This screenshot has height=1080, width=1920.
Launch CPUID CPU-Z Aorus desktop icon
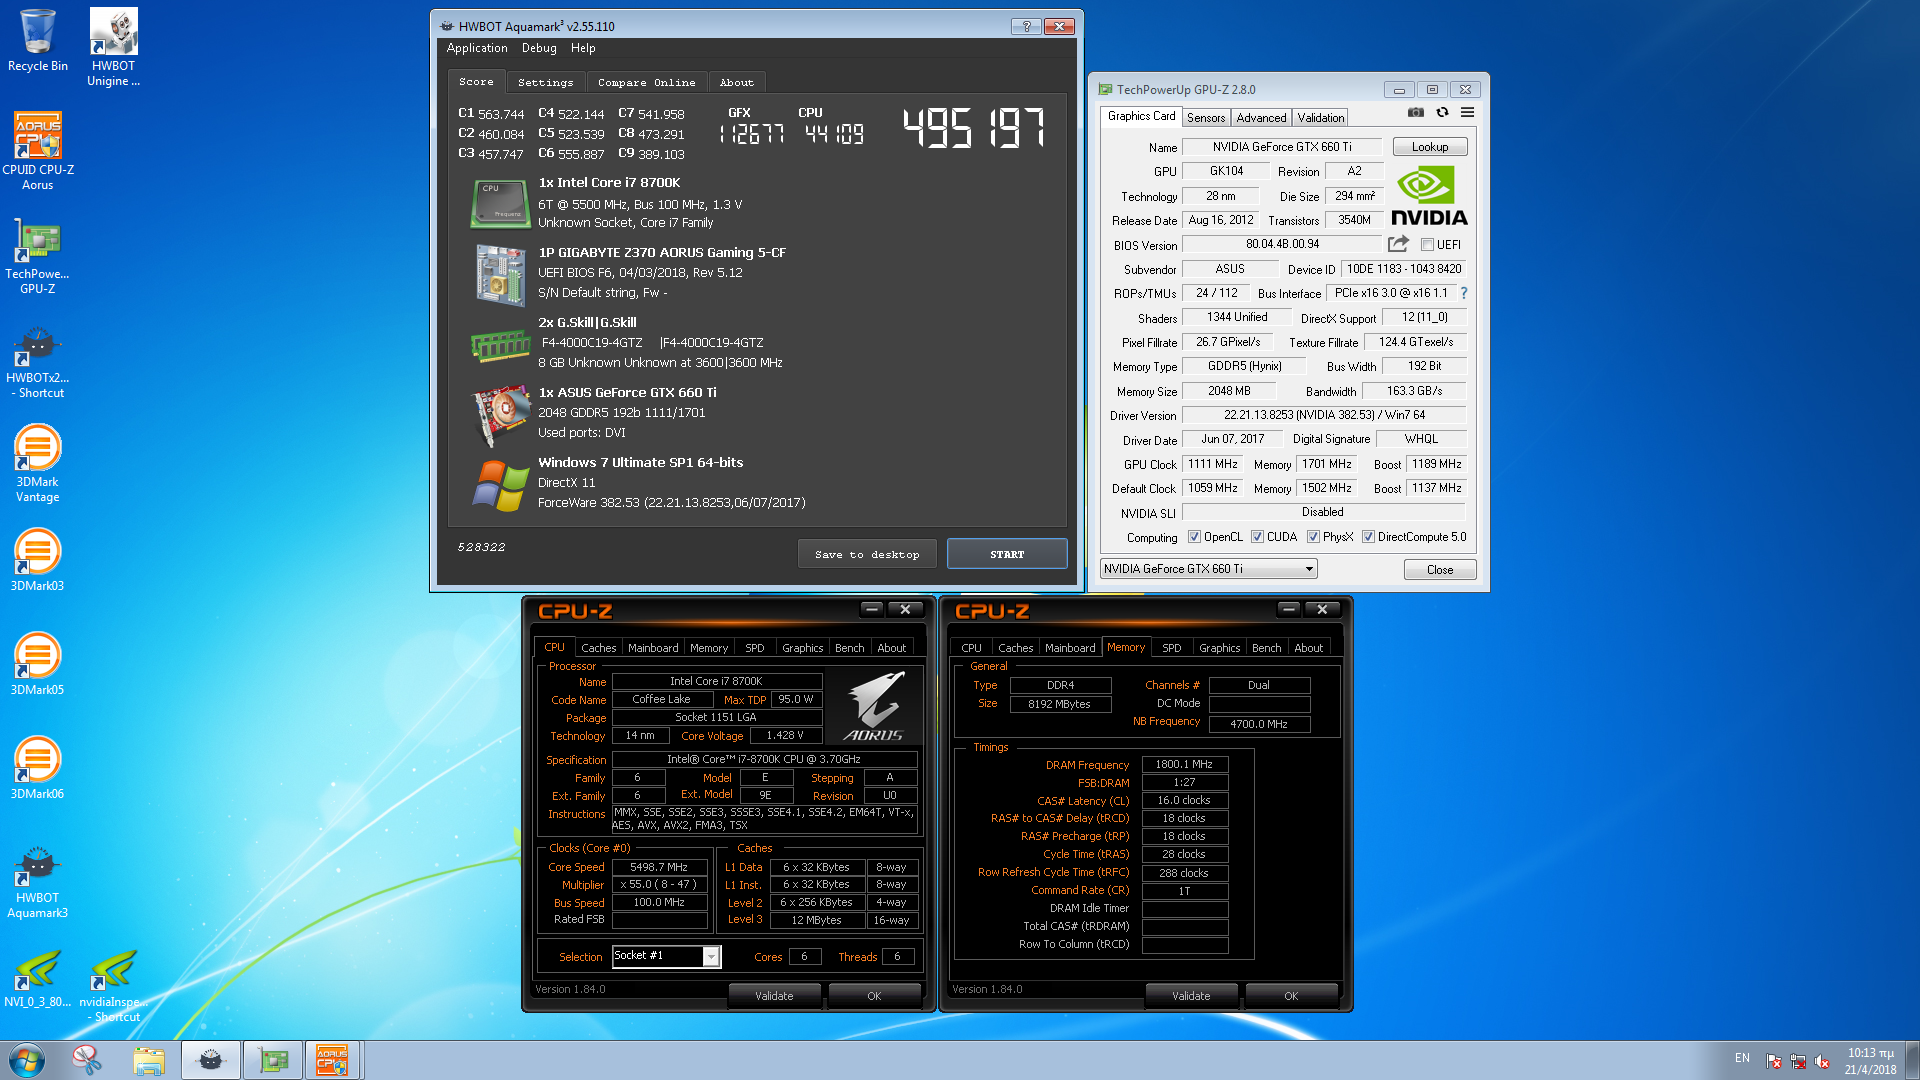pos(38,151)
